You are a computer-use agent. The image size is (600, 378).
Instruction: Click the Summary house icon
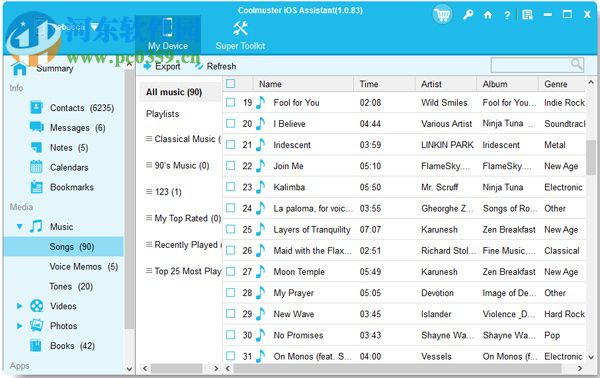19,68
